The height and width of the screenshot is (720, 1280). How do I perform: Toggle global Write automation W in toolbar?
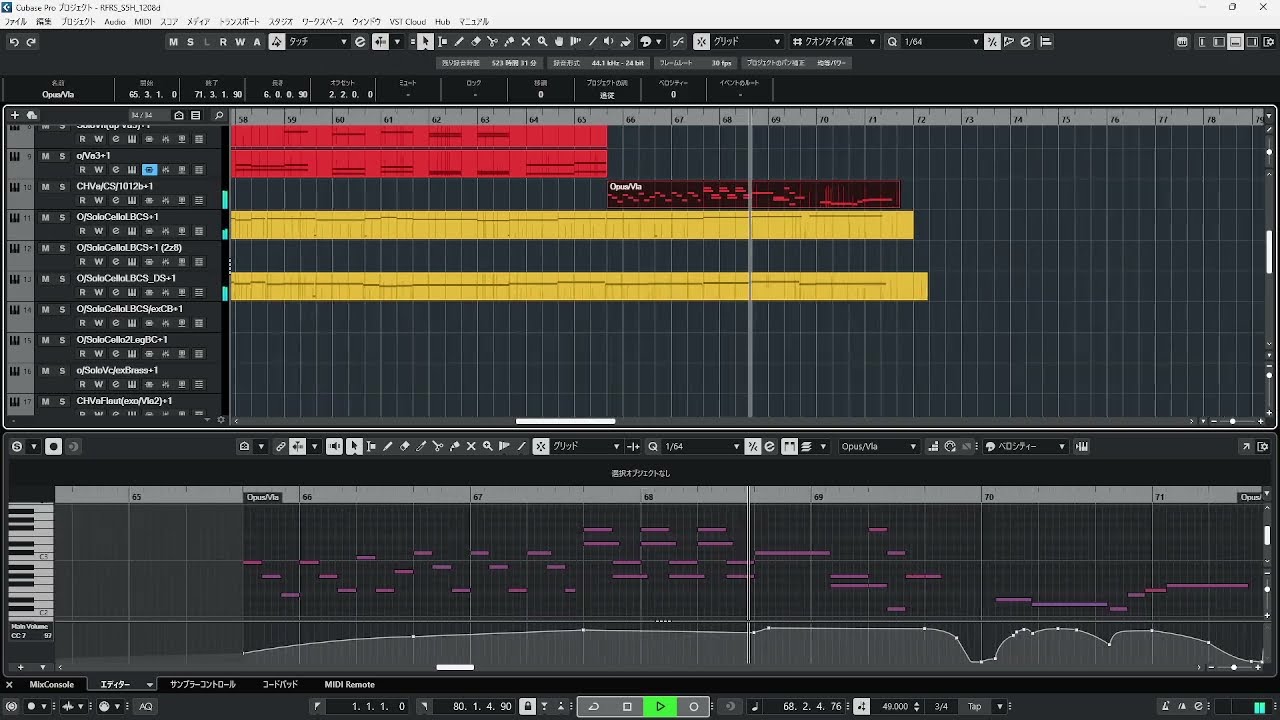pos(240,42)
